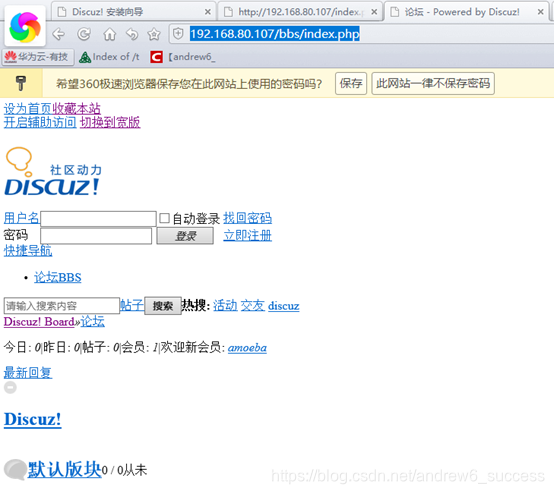Image resolution: width=554 pixels, height=494 pixels.
Task: Click the hot search 活动 link
Action: coord(225,305)
